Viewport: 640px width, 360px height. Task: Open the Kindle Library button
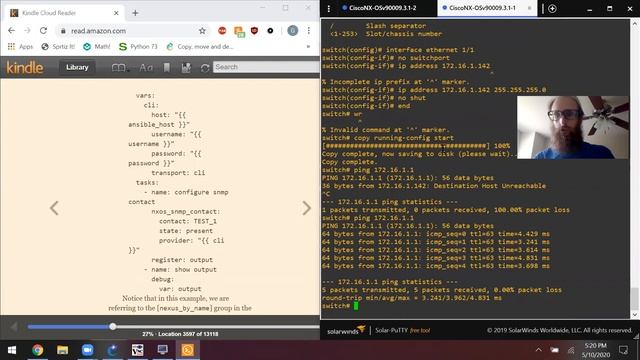click(x=77, y=67)
